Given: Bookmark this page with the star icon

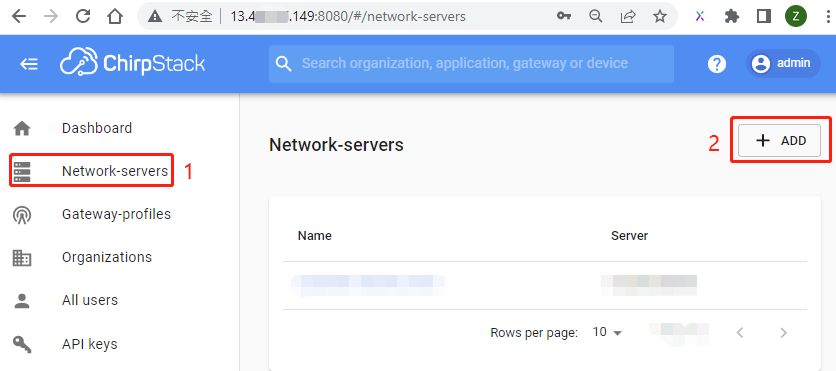Looking at the screenshot, I should pos(660,17).
